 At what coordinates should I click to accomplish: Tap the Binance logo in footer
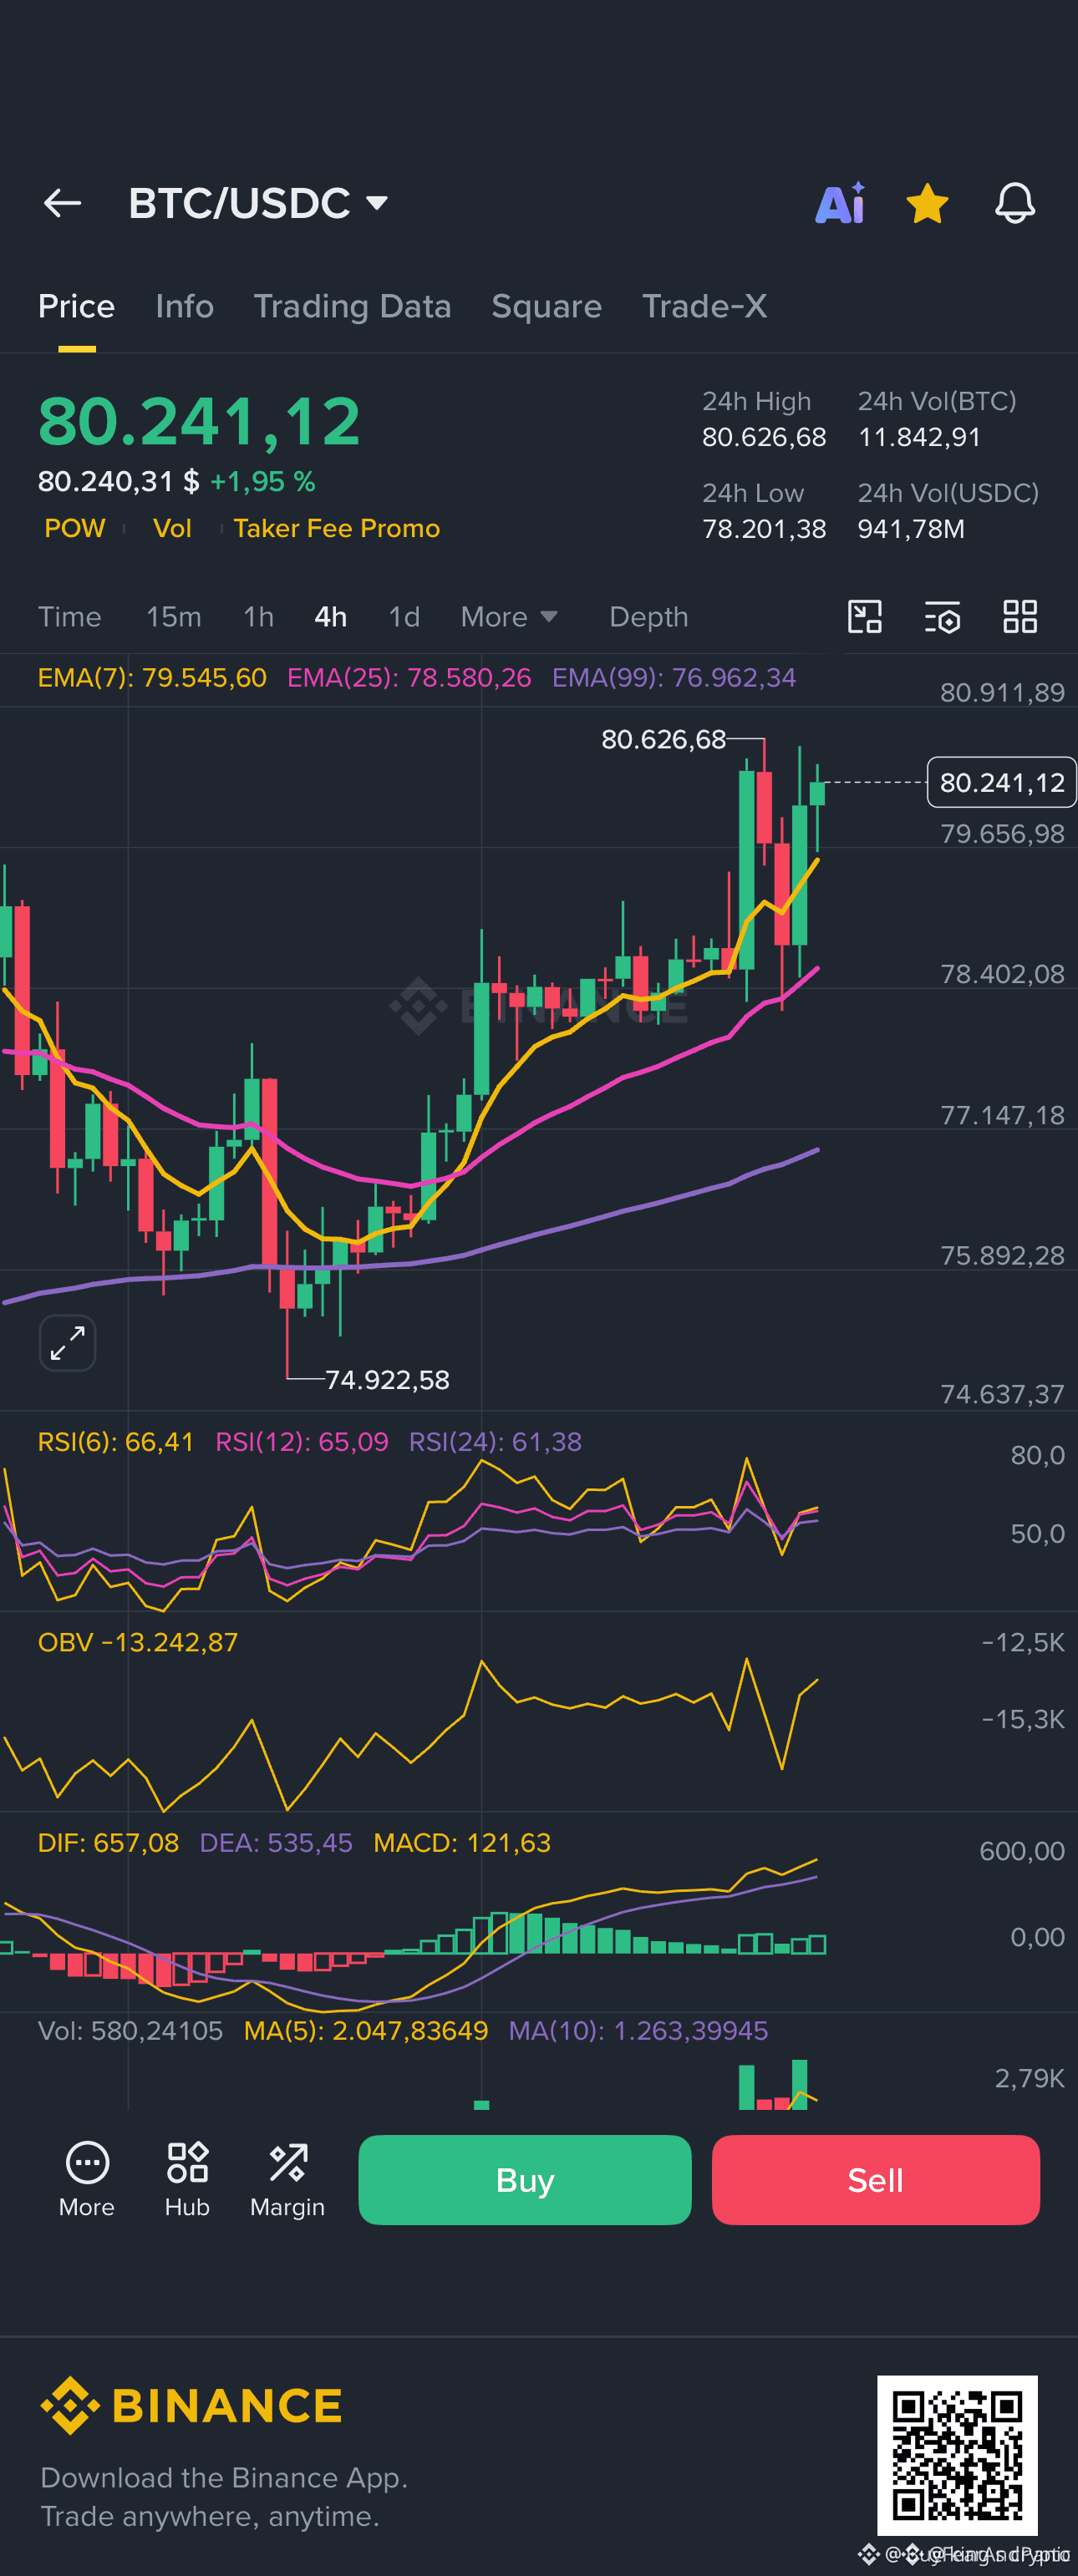click(191, 2405)
